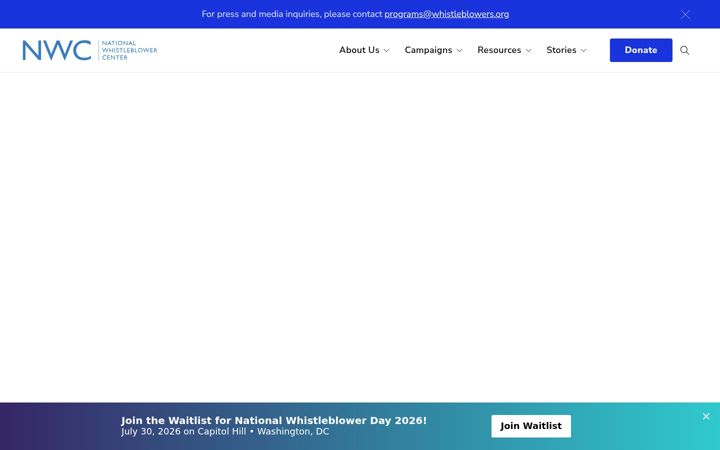This screenshot has width=720, height=450.
Task: Expand the Campaigns chevron
Action: point(459,51)
